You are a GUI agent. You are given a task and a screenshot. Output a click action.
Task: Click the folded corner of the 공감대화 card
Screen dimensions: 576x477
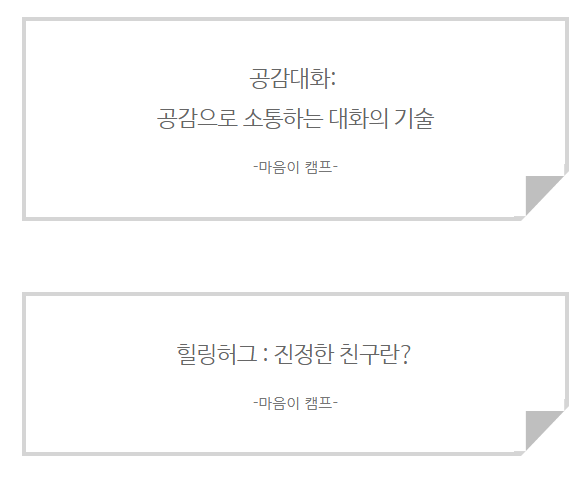541,193
